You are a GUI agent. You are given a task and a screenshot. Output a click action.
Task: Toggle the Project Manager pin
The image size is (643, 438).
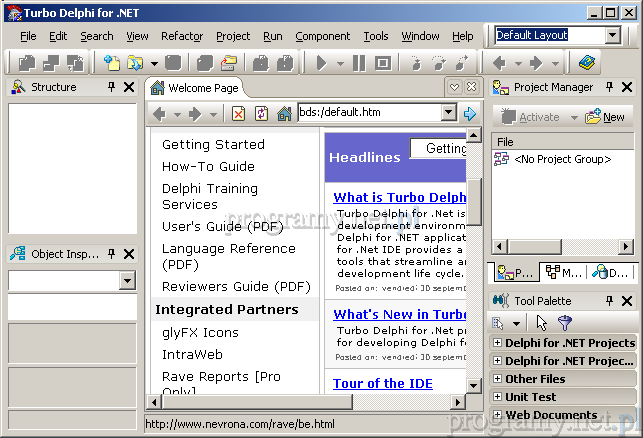click(609, 87)
